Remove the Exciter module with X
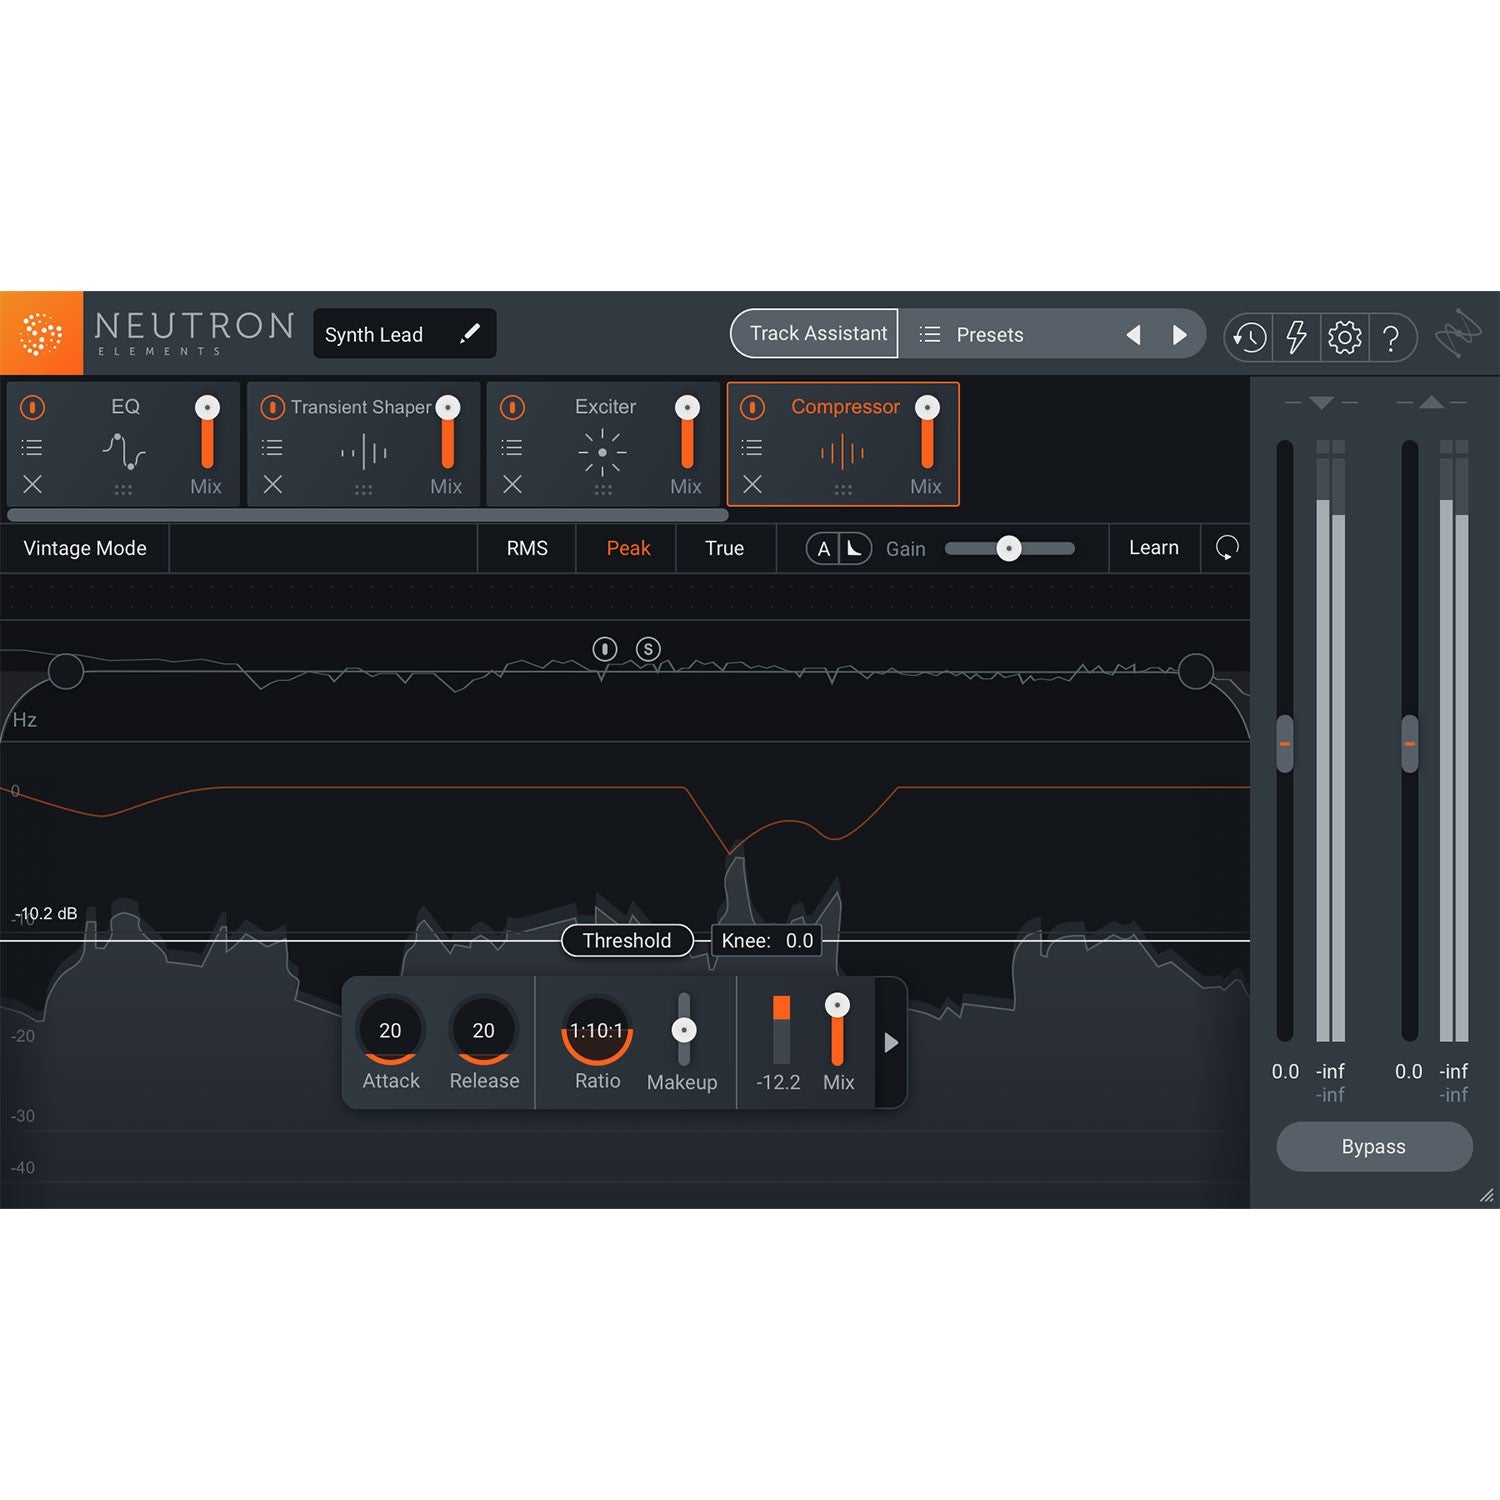This screenshot has width=1500, height=1500. tap(513, 484)
